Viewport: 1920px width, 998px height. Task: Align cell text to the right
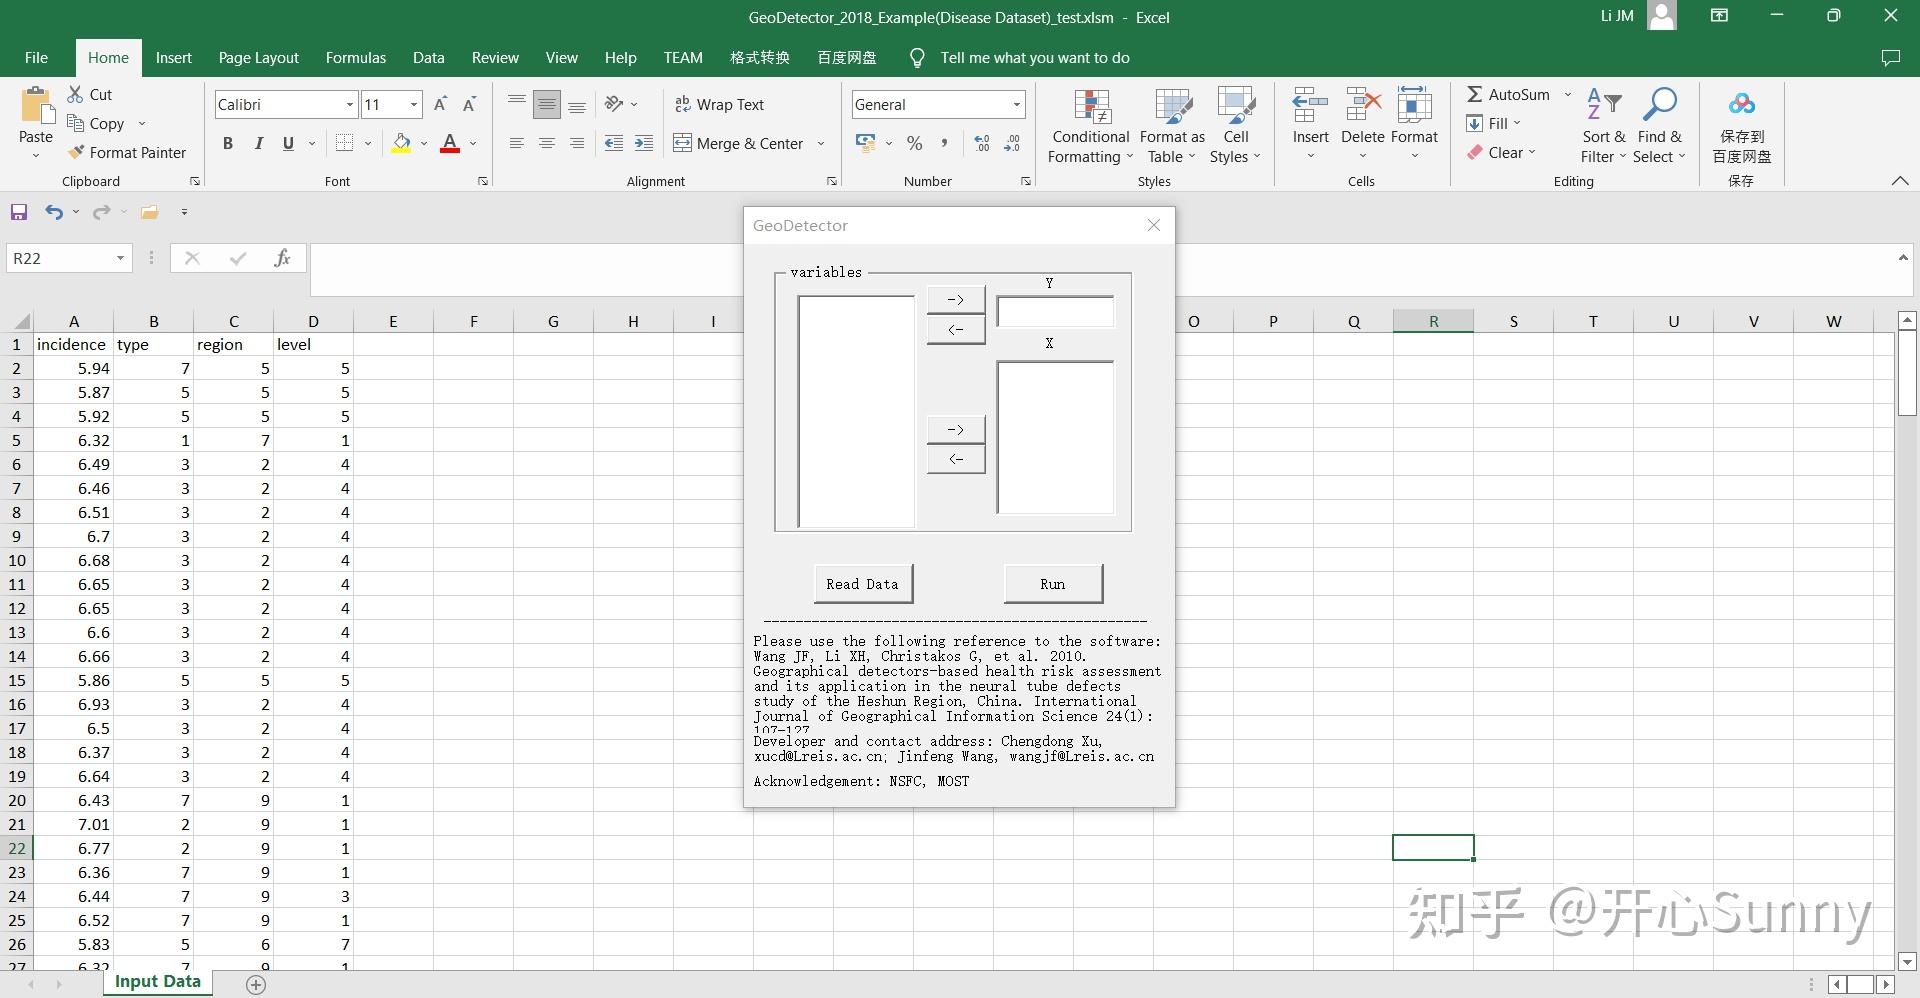pos(577,143)
